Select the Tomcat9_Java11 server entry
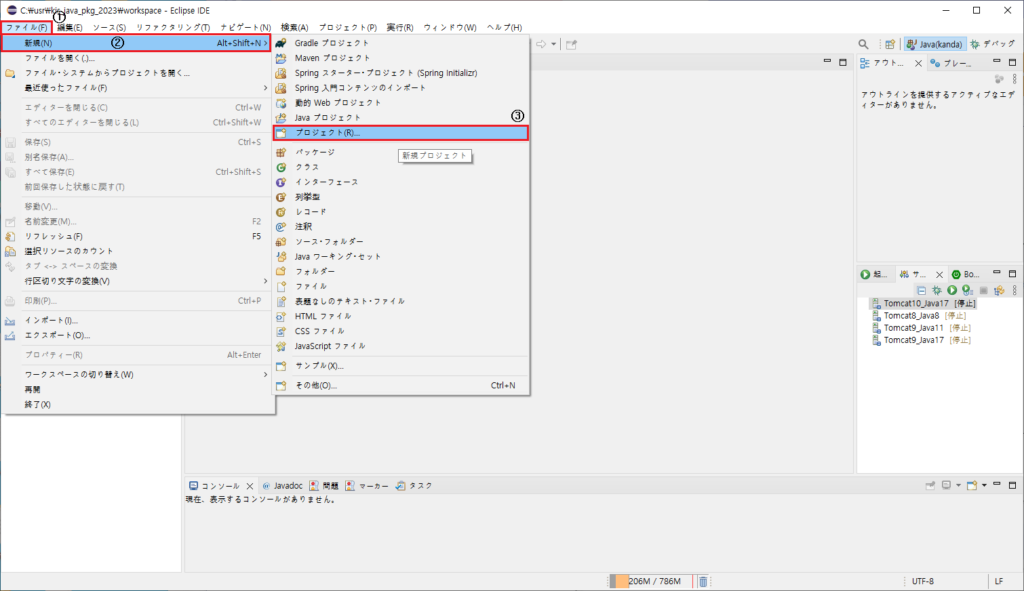Viewport: 1024px width, 591px height. click(921, 328)
